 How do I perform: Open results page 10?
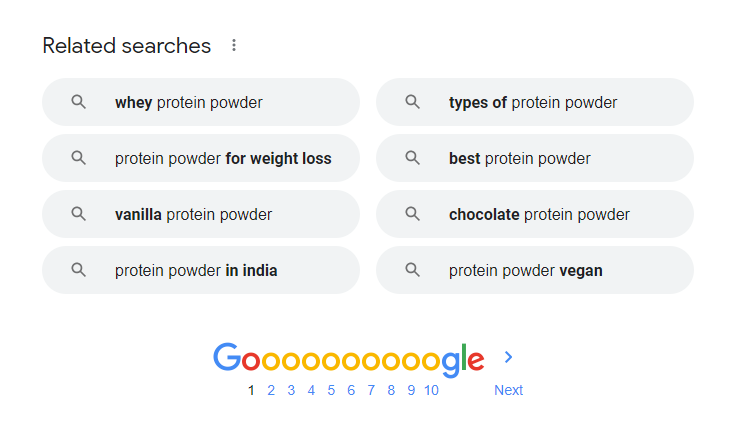point(431,390)
